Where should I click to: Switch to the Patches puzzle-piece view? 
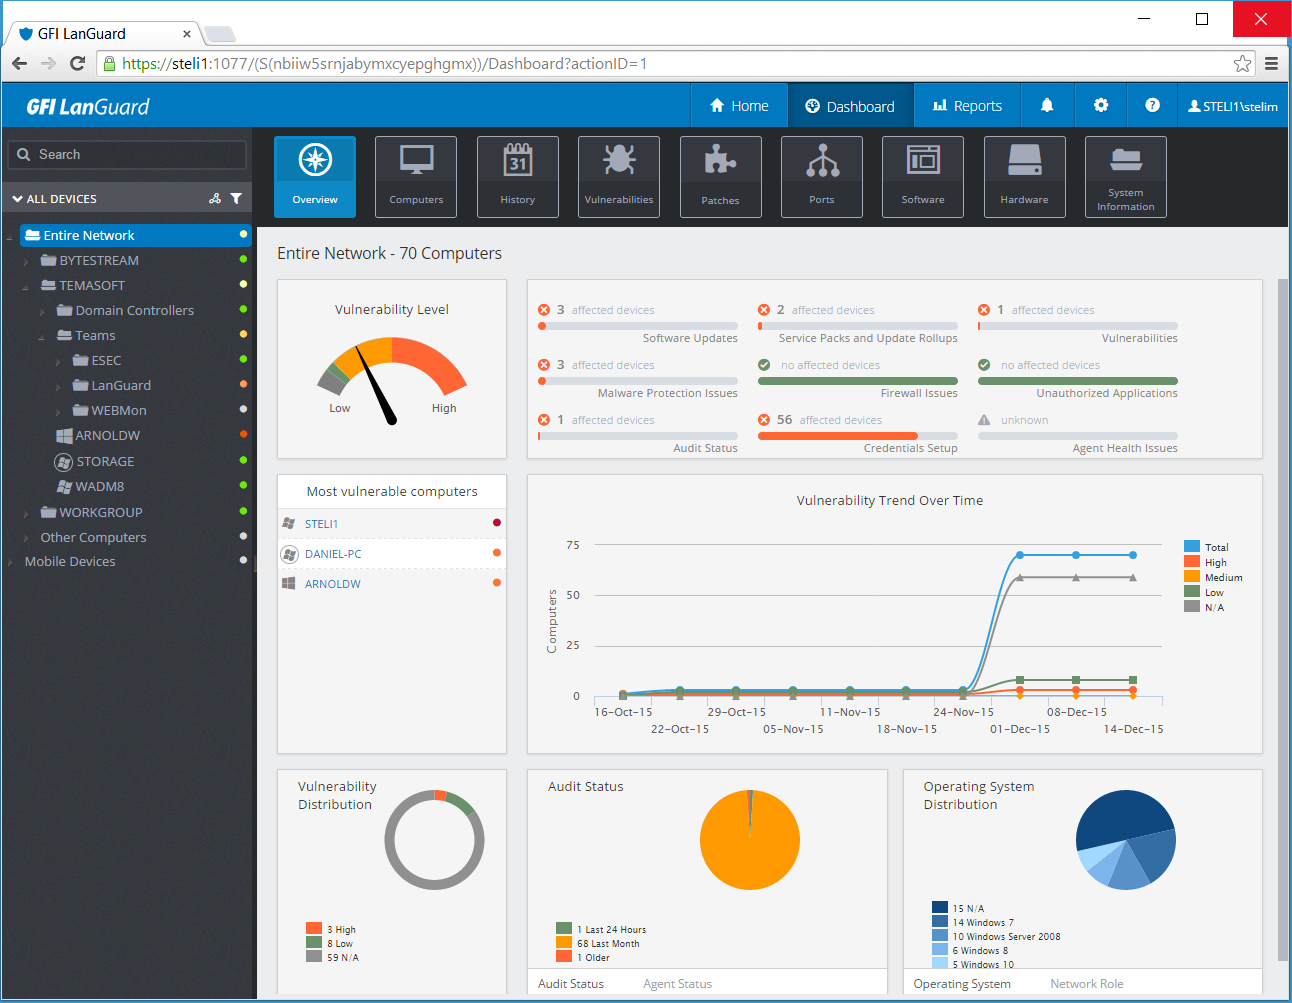click(x=720, y=176)
